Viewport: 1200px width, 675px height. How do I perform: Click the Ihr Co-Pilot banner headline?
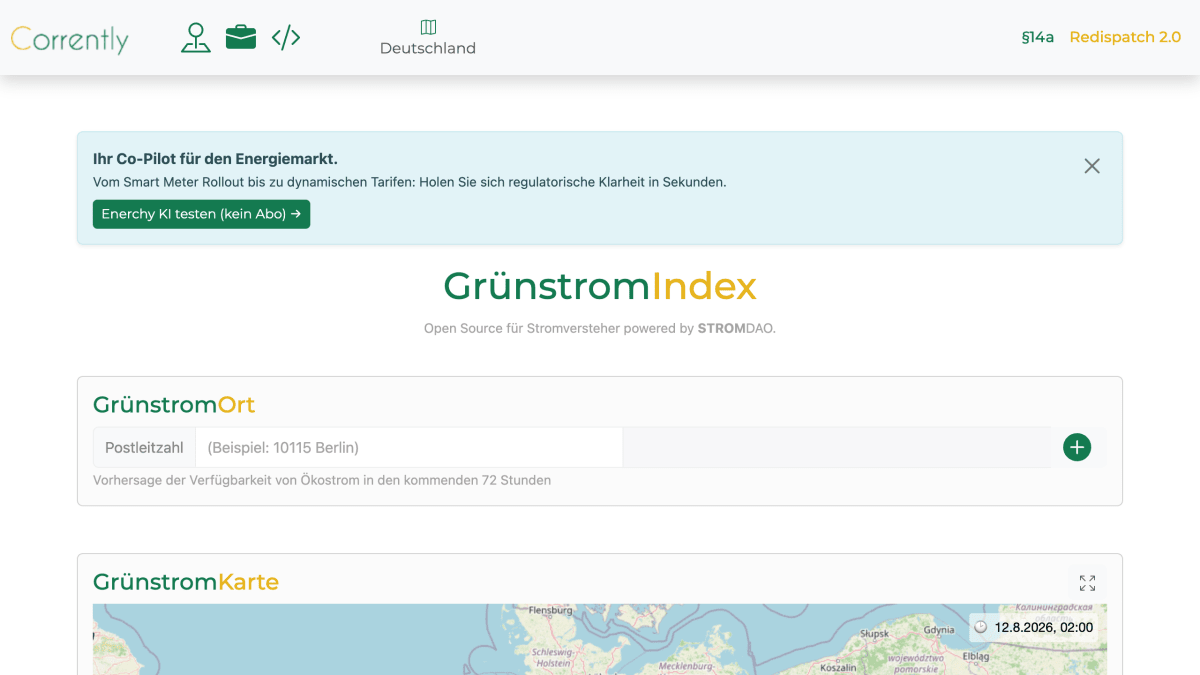pos(215,159)
